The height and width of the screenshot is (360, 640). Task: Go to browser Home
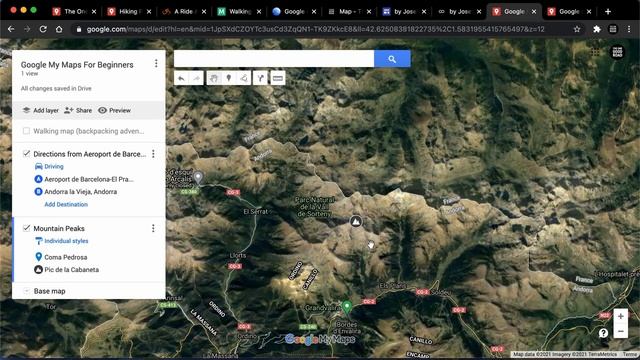tap(59, 29)
